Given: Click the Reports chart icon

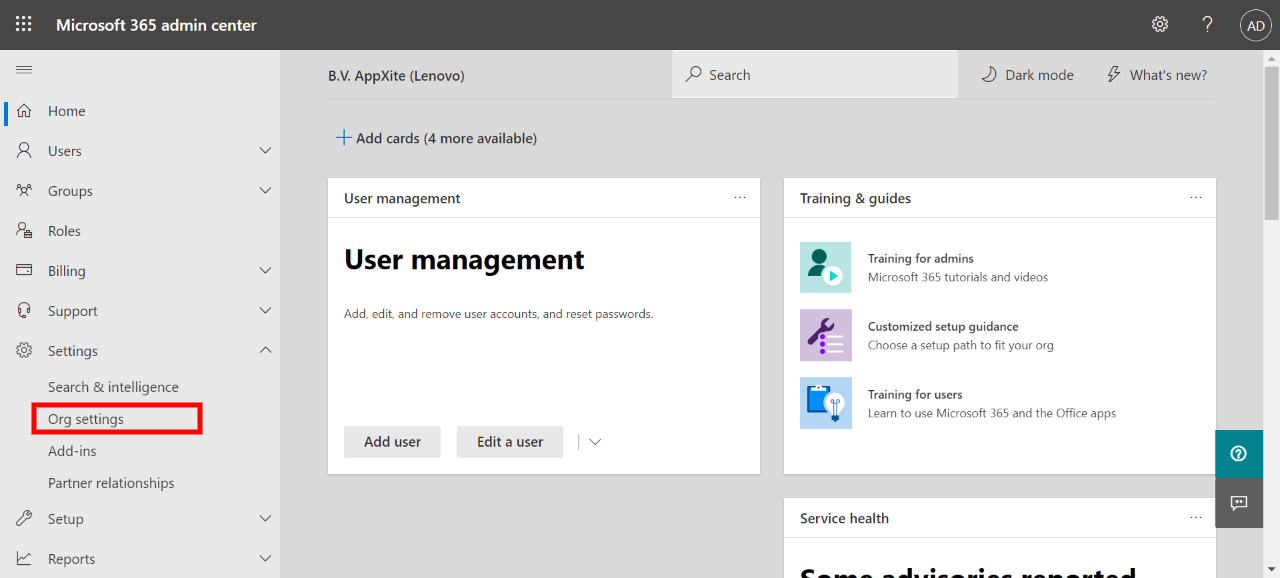Looking at the screenshot, I should click(24, 559).
